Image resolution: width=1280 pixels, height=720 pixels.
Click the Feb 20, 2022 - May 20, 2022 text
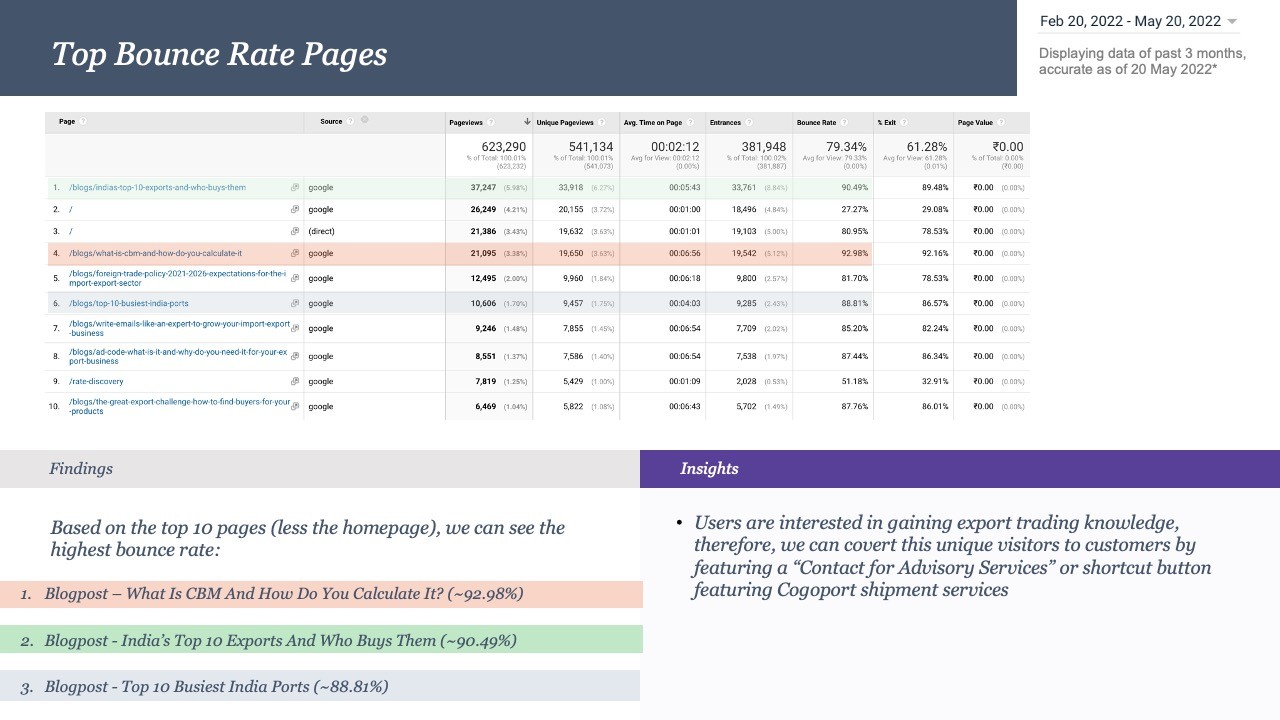(1130, 21)
